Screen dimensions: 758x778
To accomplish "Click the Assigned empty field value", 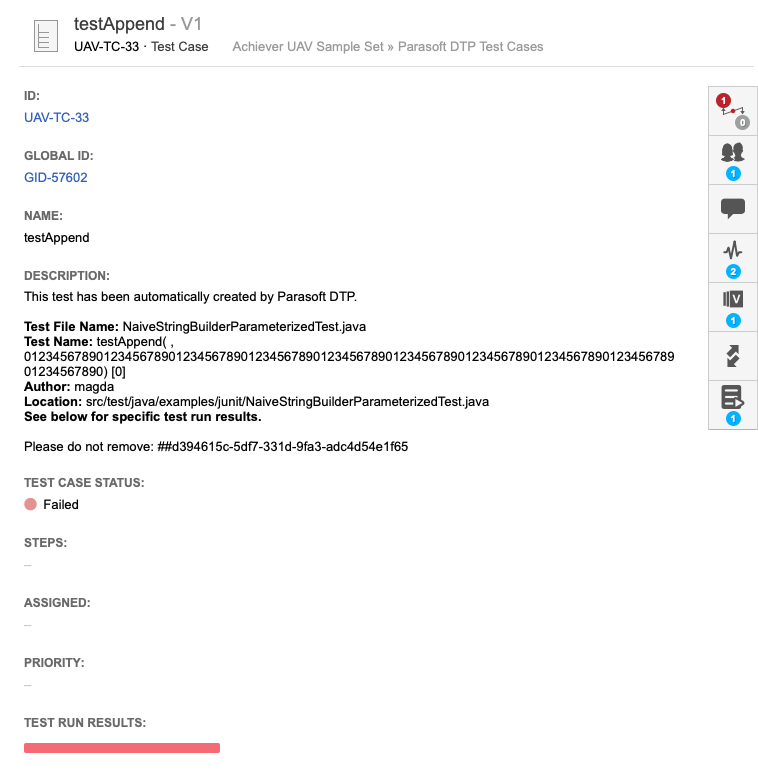I will (28, 625).
